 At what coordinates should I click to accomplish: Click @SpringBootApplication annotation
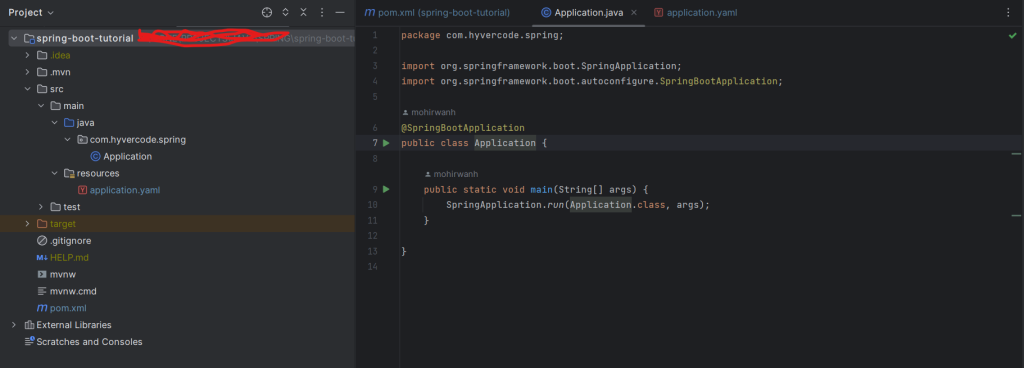pos(463,128)
